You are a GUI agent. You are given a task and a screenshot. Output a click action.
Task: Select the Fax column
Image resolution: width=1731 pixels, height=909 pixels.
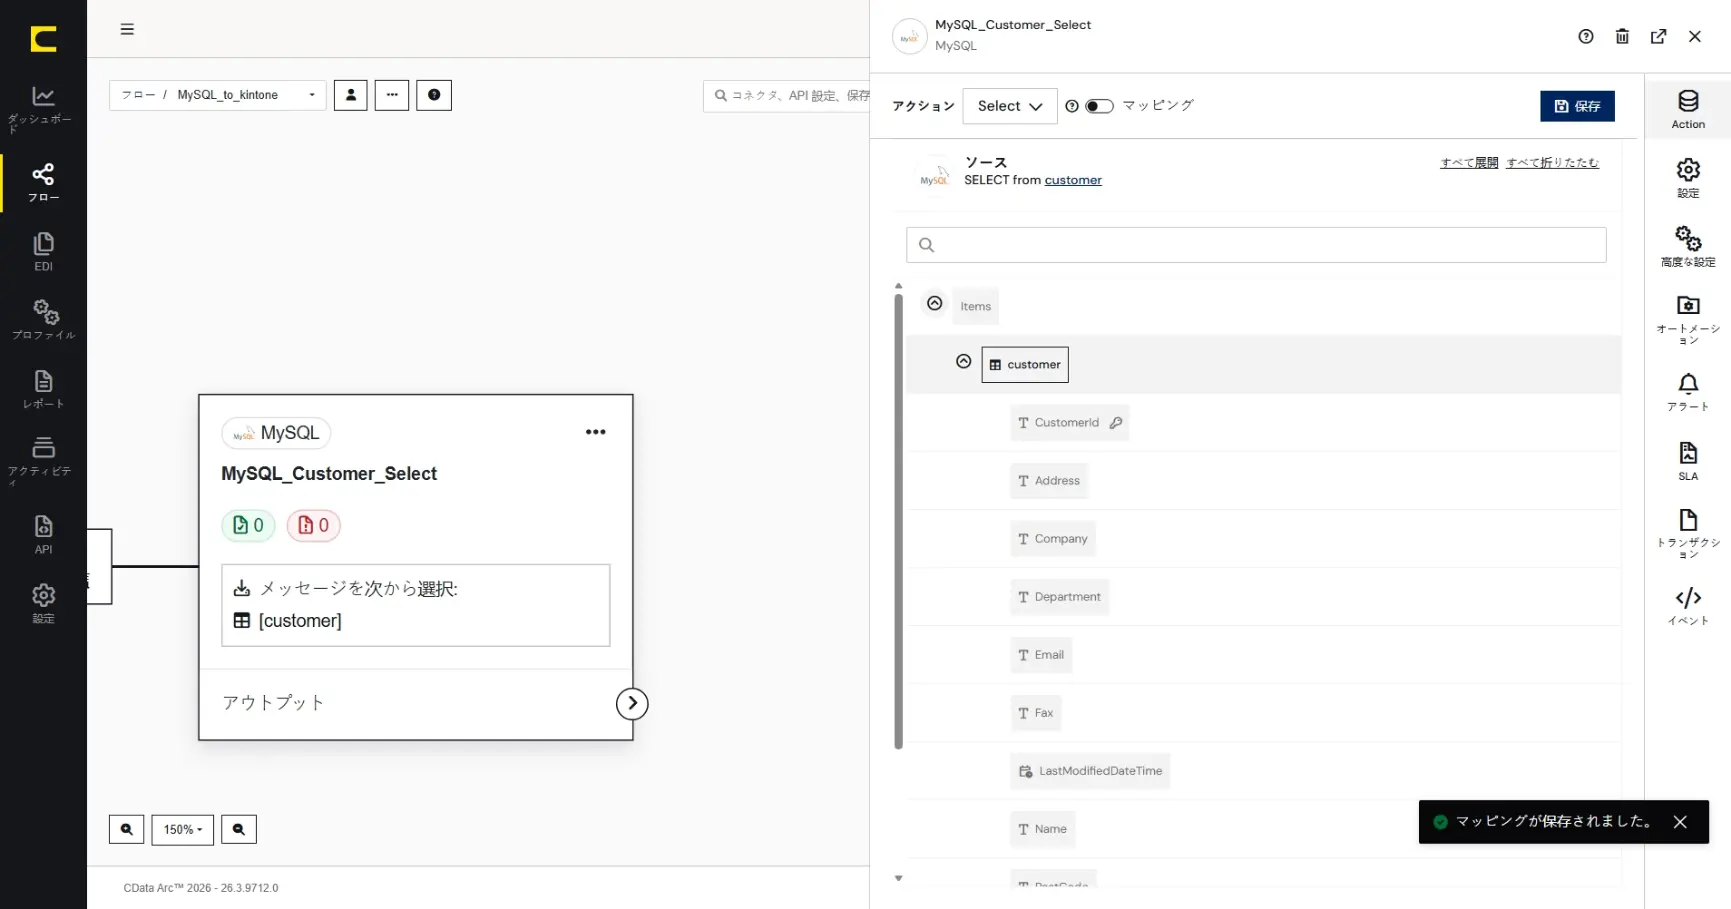coord(1035,713)
